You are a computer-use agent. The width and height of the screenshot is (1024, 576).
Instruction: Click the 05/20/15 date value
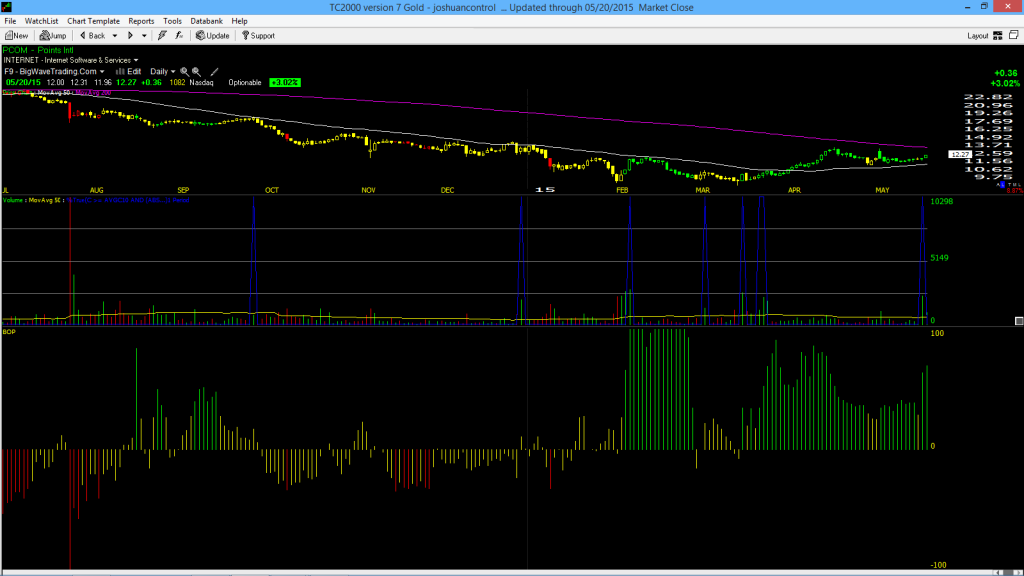[x=23, y=83]
